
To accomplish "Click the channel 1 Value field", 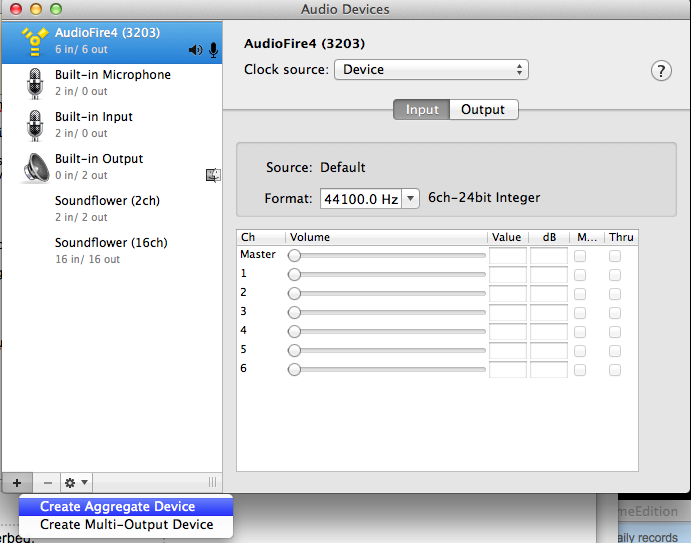I will (x=508, y=275).
